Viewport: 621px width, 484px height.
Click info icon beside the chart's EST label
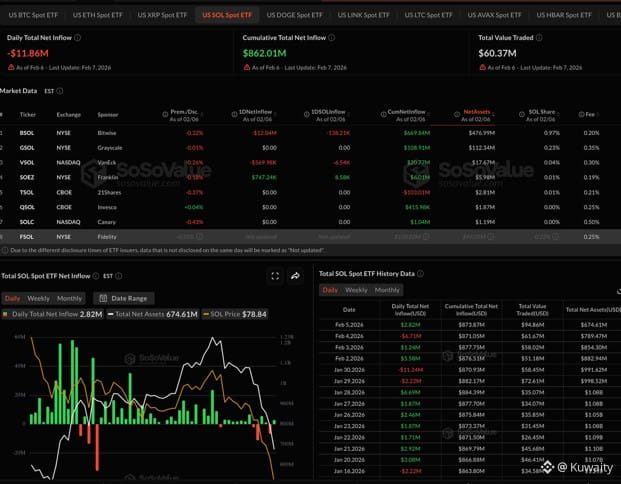click(118, 276)
